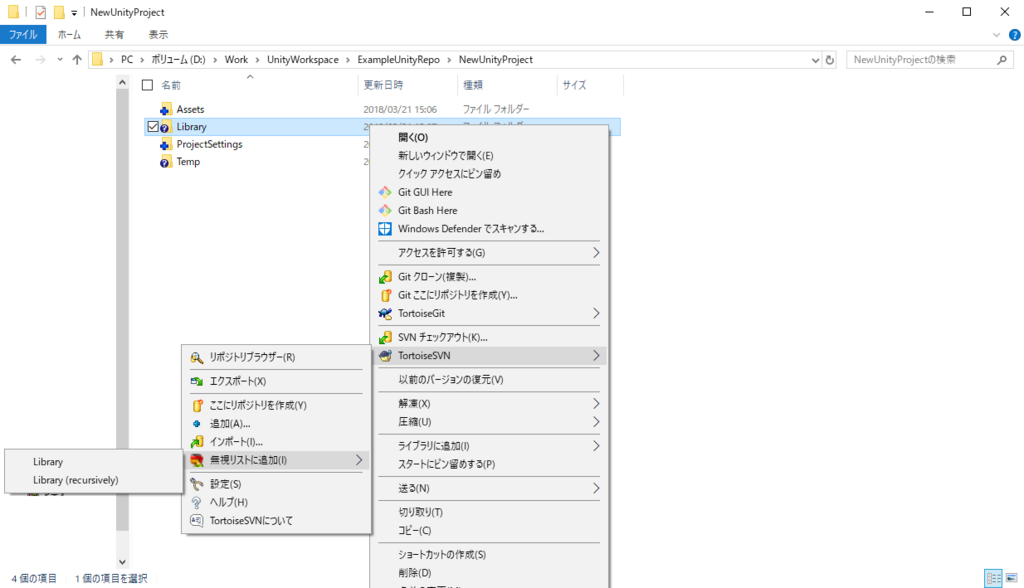Switch to details view icon in status bar
This screenshot has height=588, width=1024.
pyautogui.click(x=993, y=578)
